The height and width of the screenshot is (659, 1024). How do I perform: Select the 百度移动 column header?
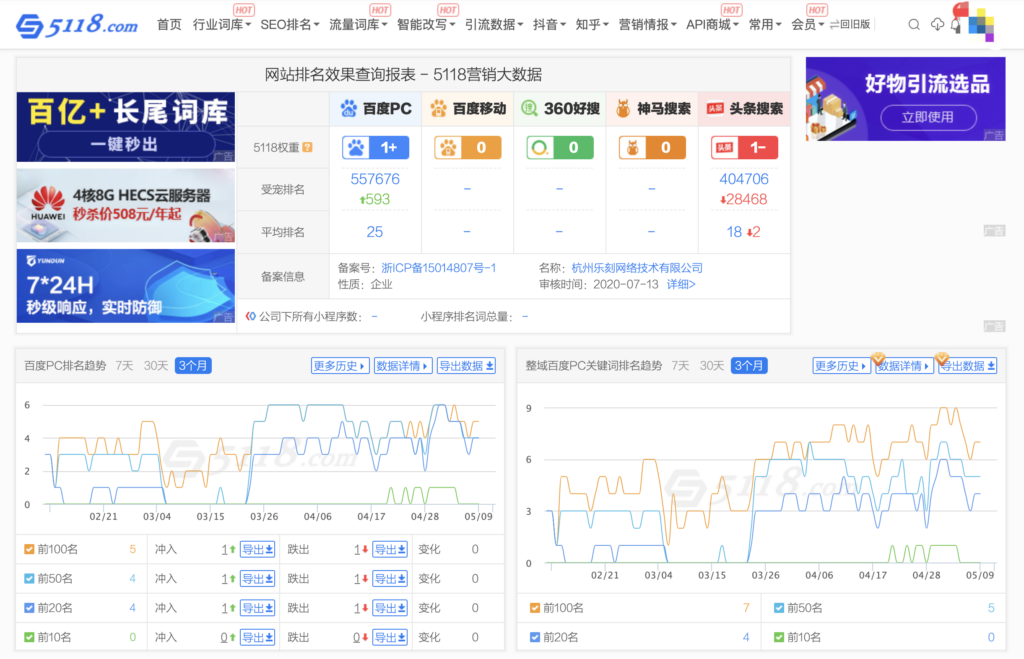click(x=468, y=108)
